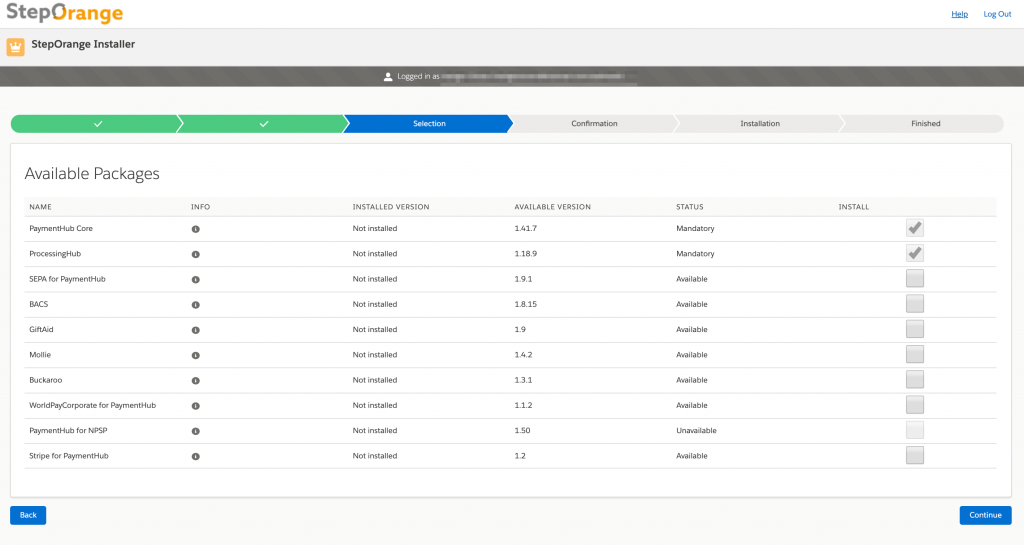Click info icon for ProcessingHub
Image resolution: width=1024 pixels, height=545 pixels.
(195, 254)
